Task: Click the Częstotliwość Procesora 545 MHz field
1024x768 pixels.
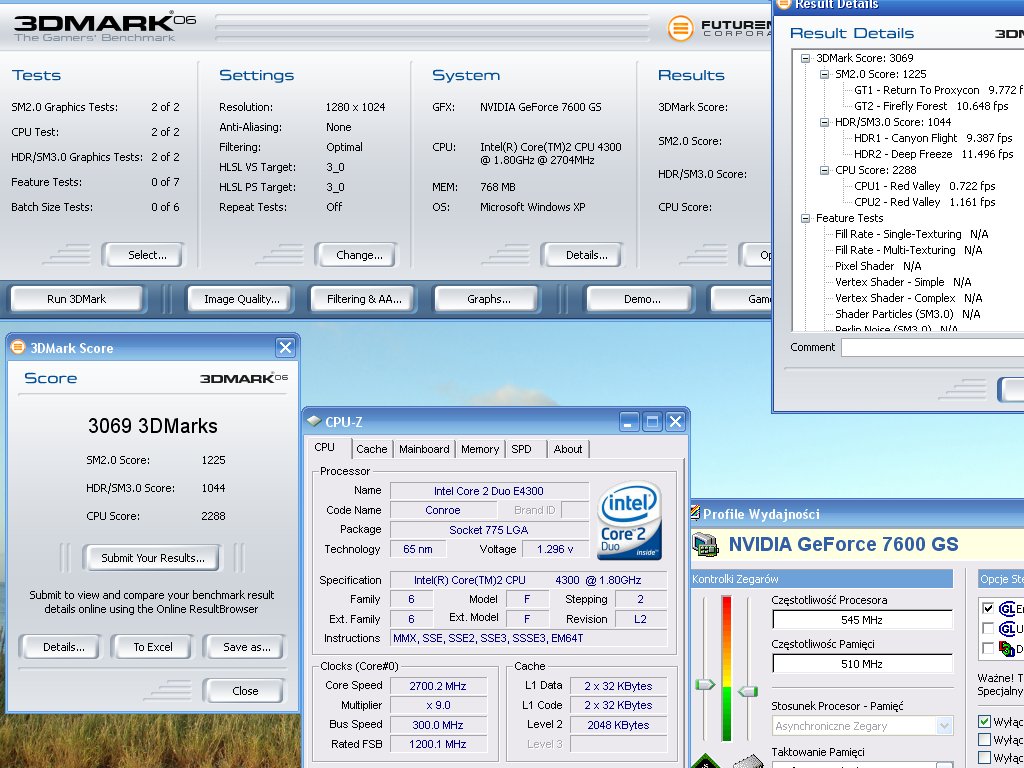Action: tap(861, 619)
